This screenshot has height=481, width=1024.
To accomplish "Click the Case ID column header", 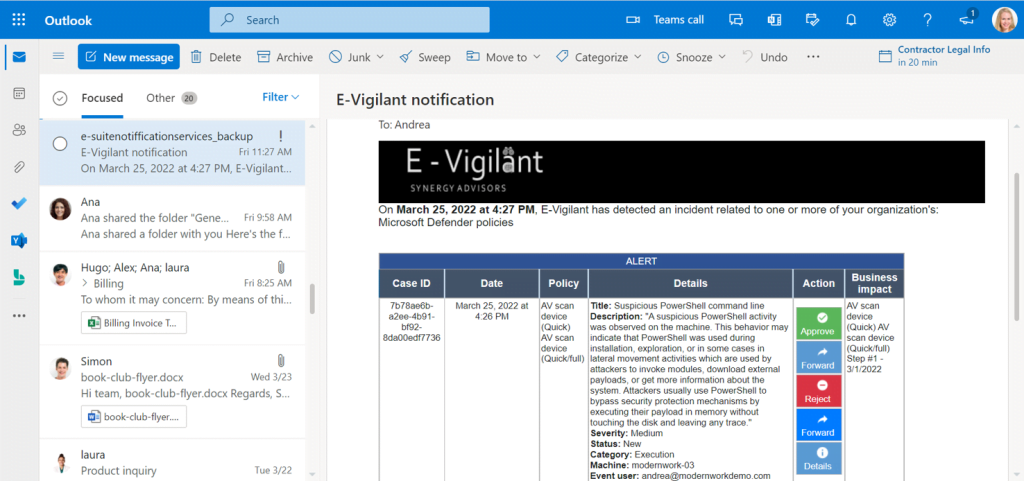I will [411, 283].
